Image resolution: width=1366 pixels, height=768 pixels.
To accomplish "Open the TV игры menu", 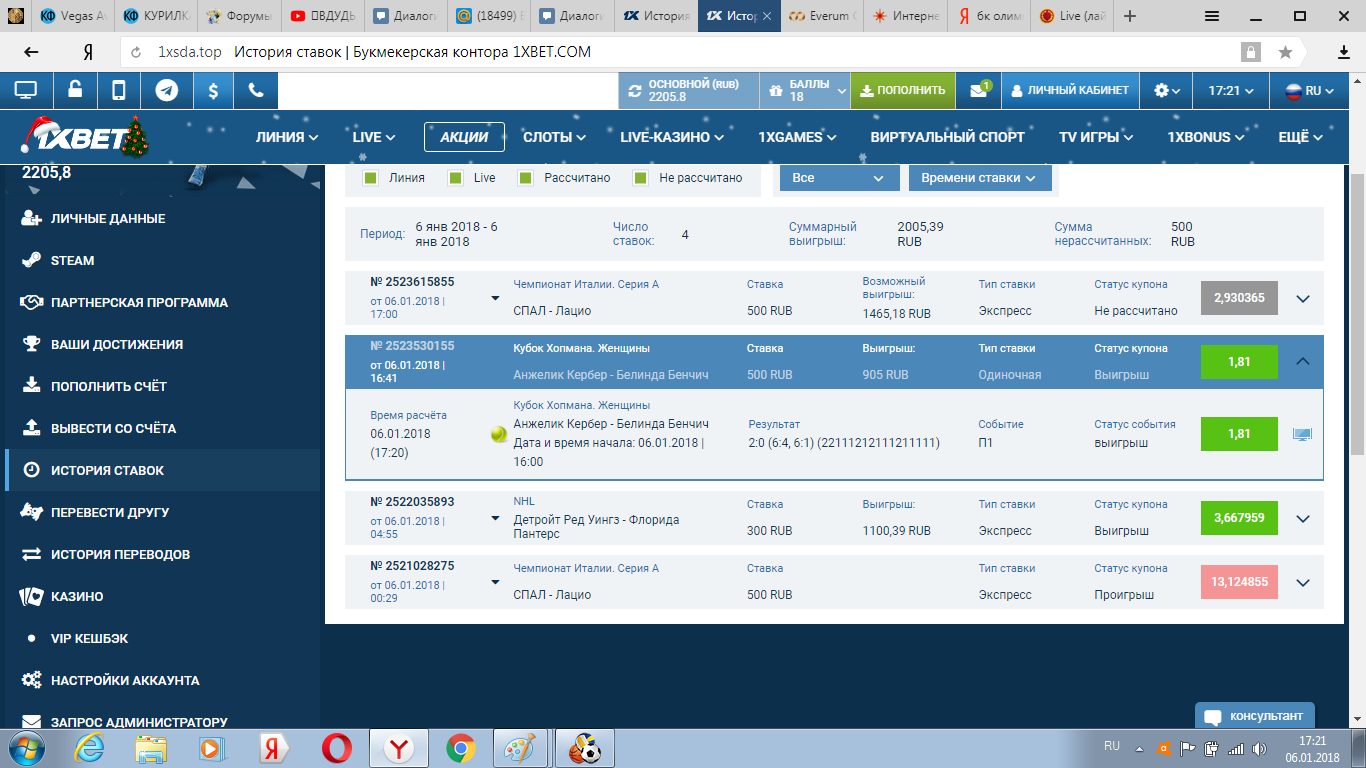I will click(1096, 137).
